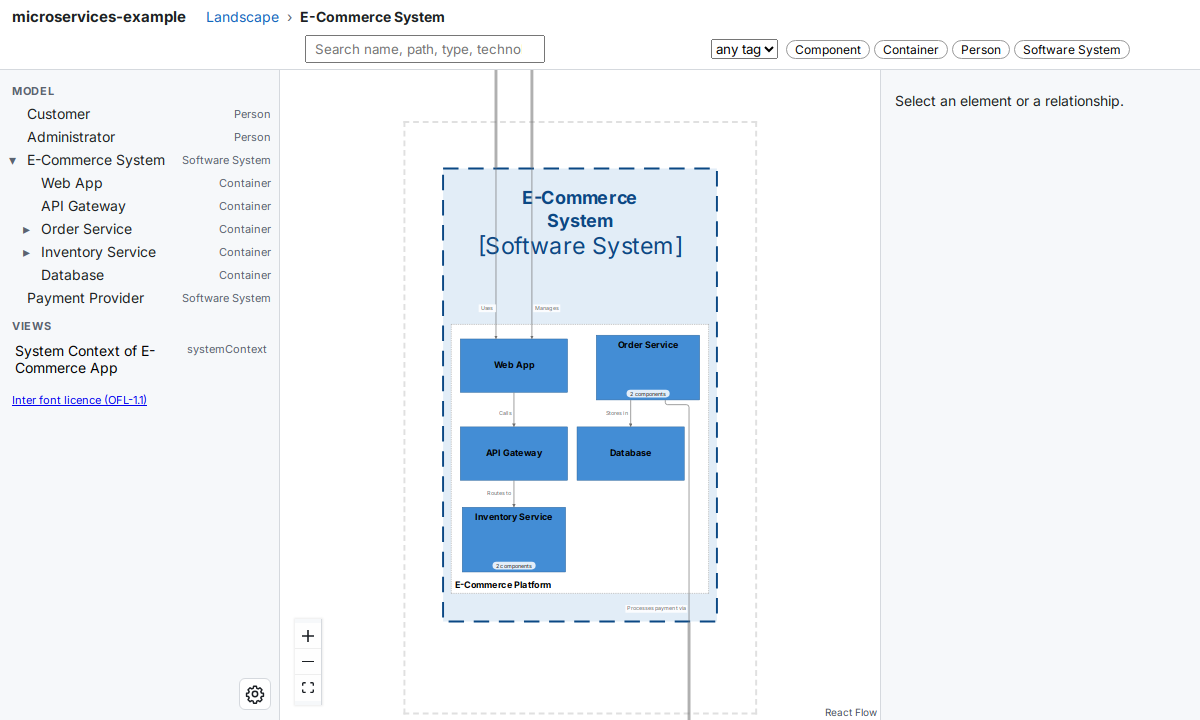Open React Flow attribution link
Viewport: 1200px width, 720px height.
point(851,712)
